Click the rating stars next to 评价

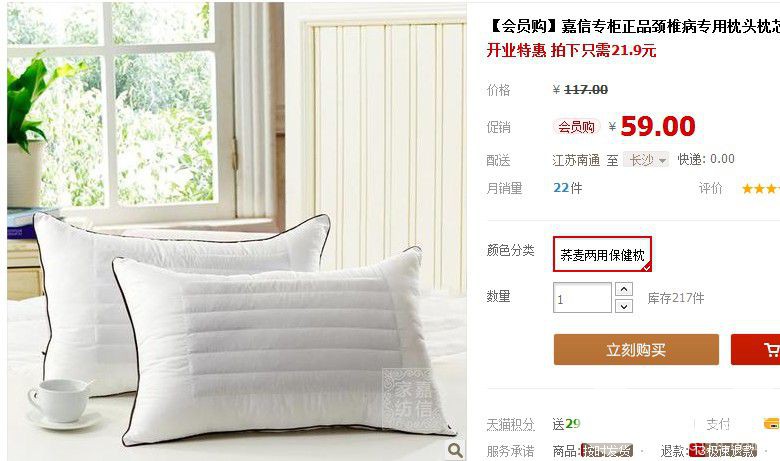[761, 188]
